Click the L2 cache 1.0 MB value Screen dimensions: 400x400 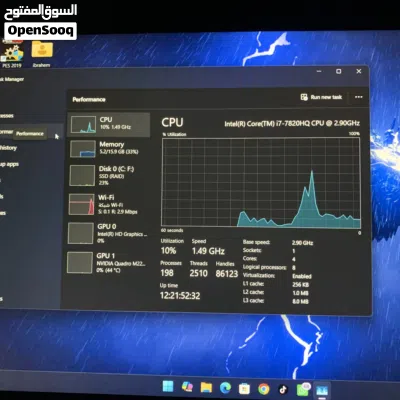pyautogui.click(x=300, y=293)
